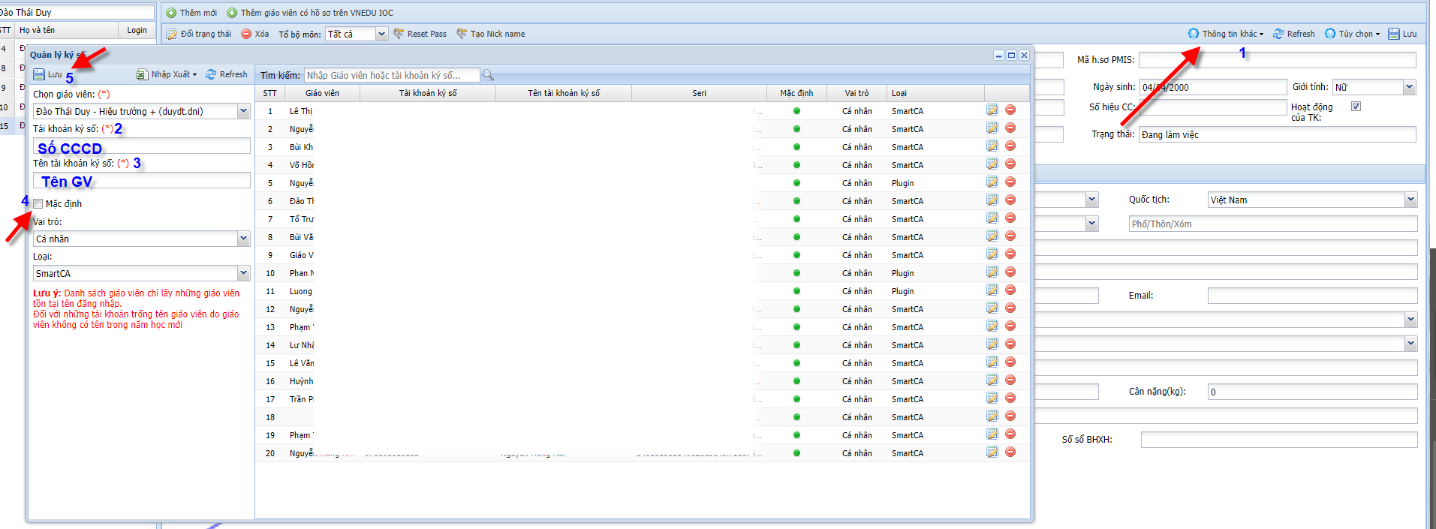Expand the Vai trò combo box

click(x=243, y=239)
